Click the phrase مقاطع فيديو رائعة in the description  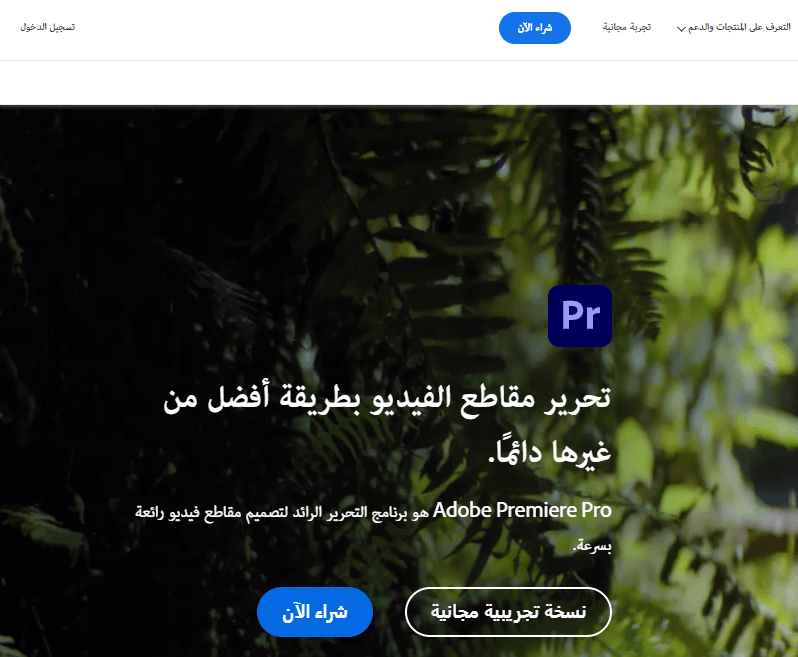pos(188,512)
